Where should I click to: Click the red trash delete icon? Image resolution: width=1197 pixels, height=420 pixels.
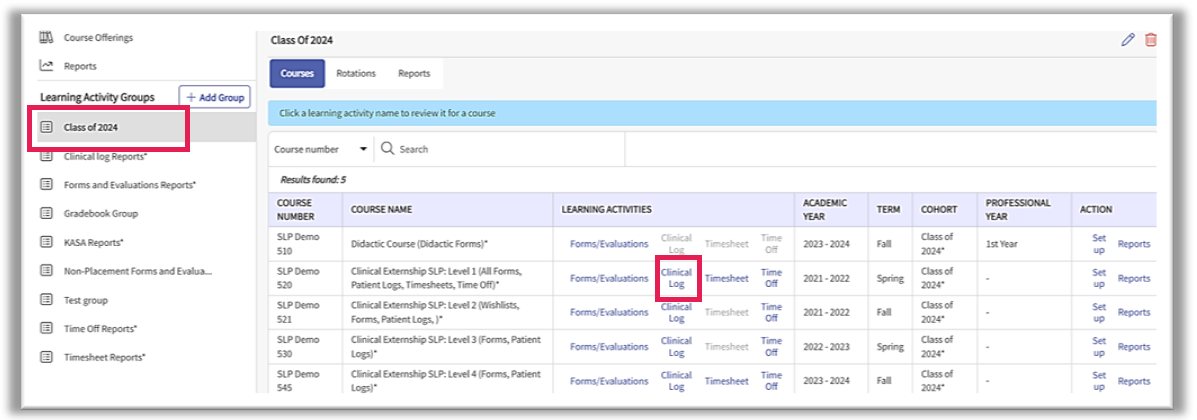(x=1150, y=40)
